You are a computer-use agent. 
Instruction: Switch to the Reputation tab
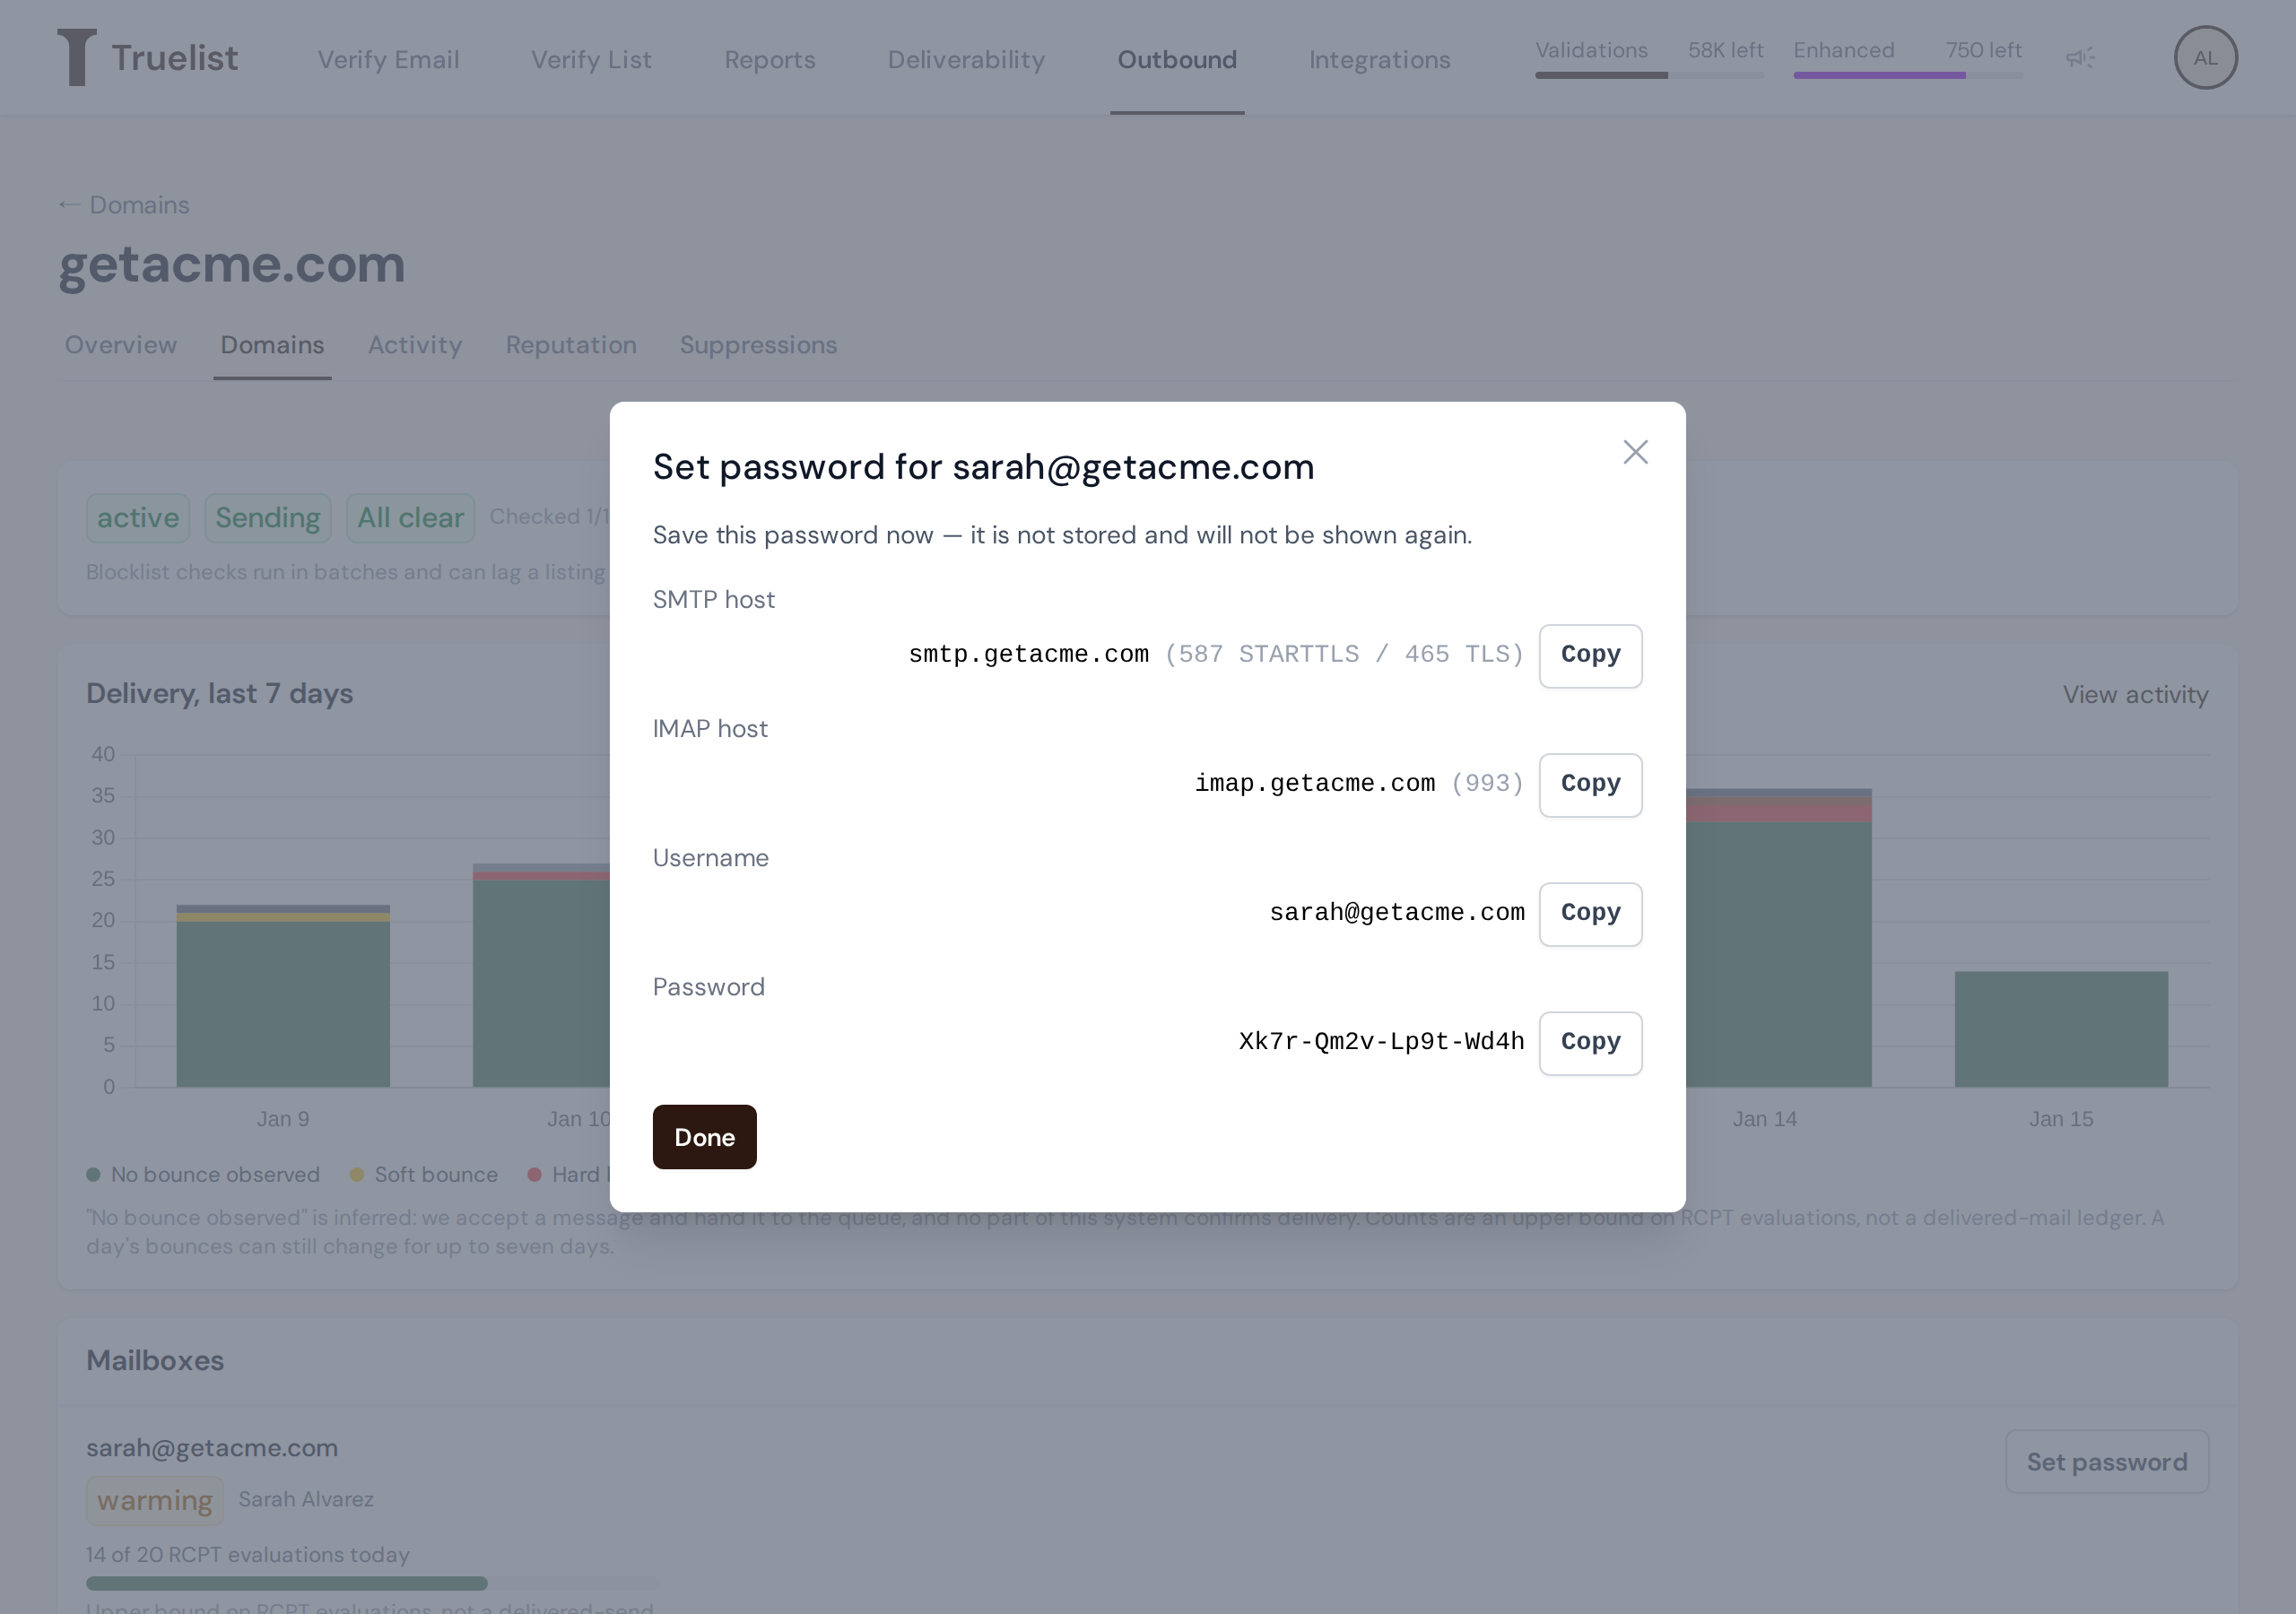(571, 345)
